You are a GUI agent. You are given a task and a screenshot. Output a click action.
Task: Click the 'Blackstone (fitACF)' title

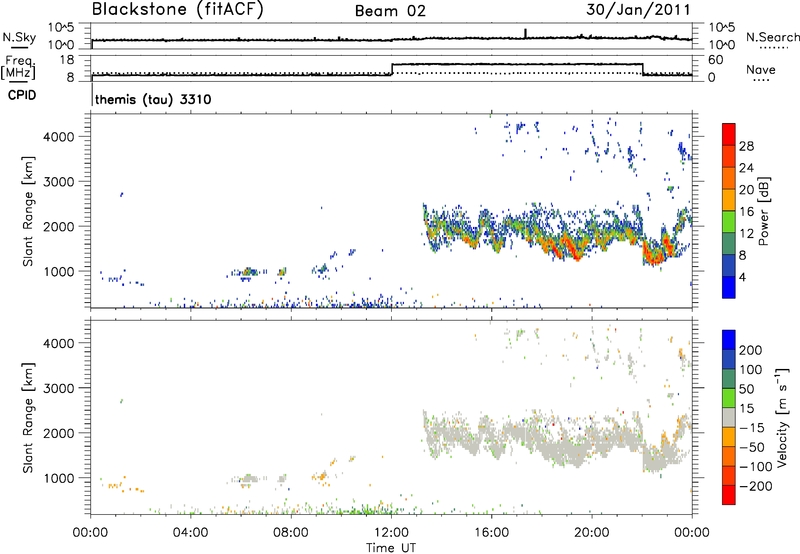[177, 9]
